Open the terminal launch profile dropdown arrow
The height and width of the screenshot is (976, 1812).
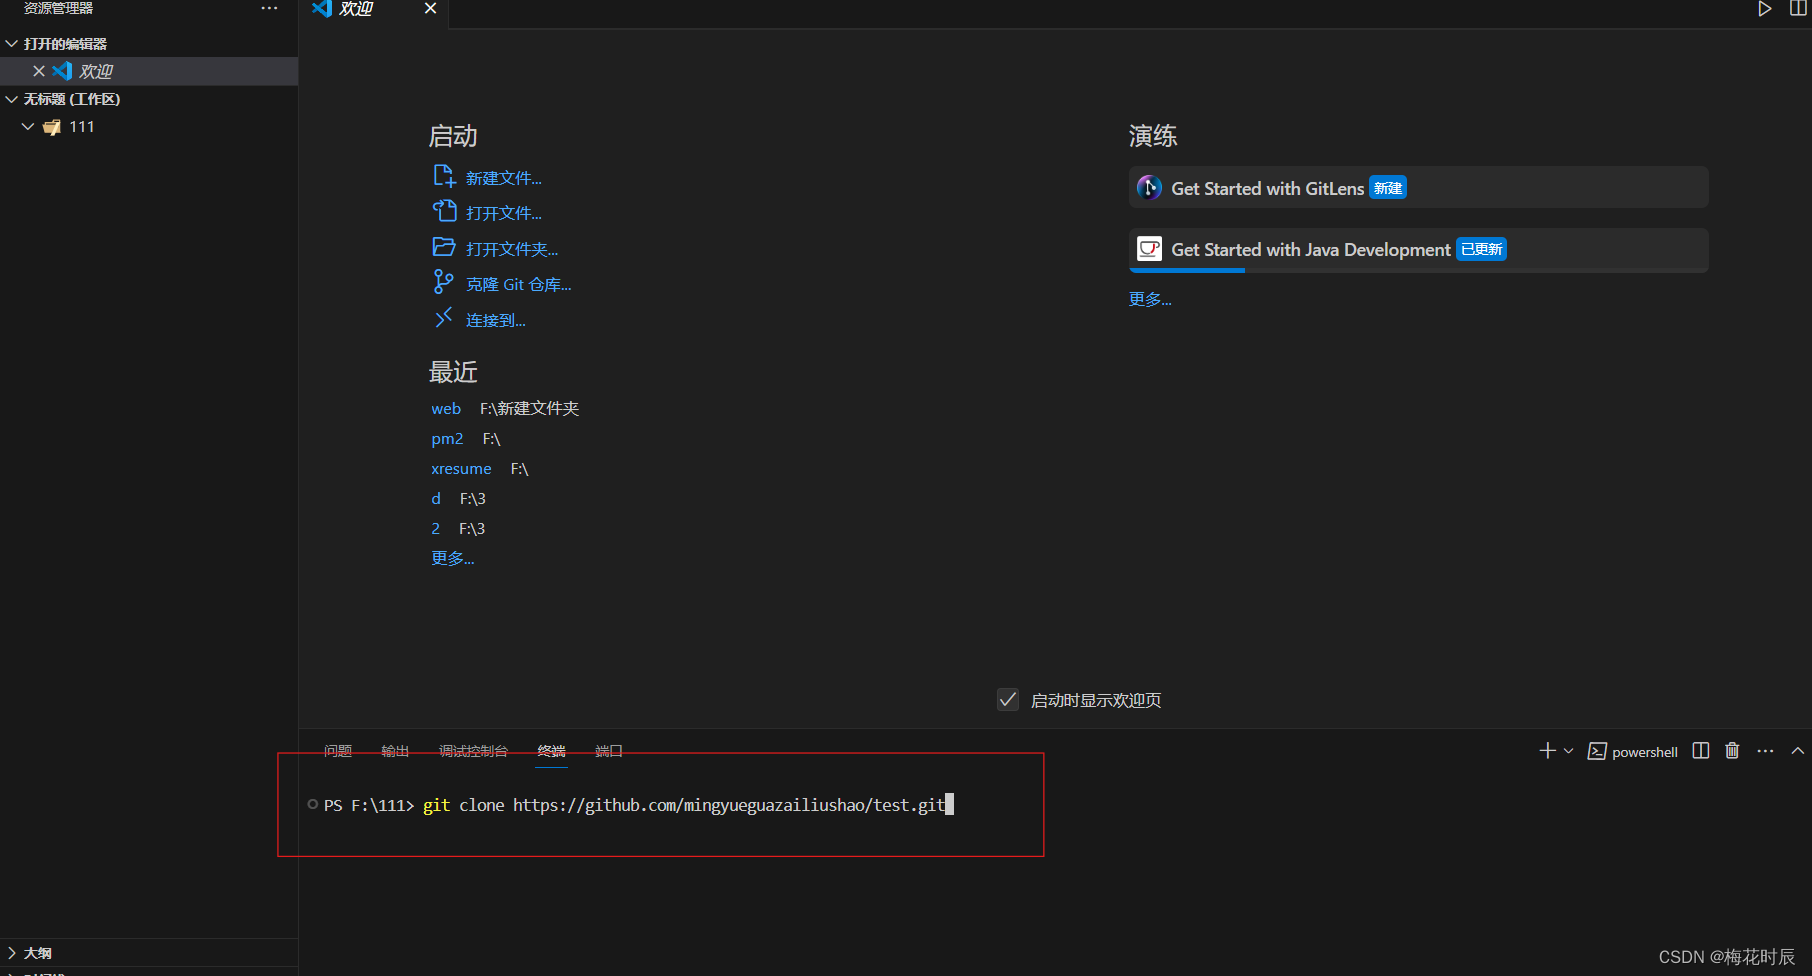click(1568, 751)
